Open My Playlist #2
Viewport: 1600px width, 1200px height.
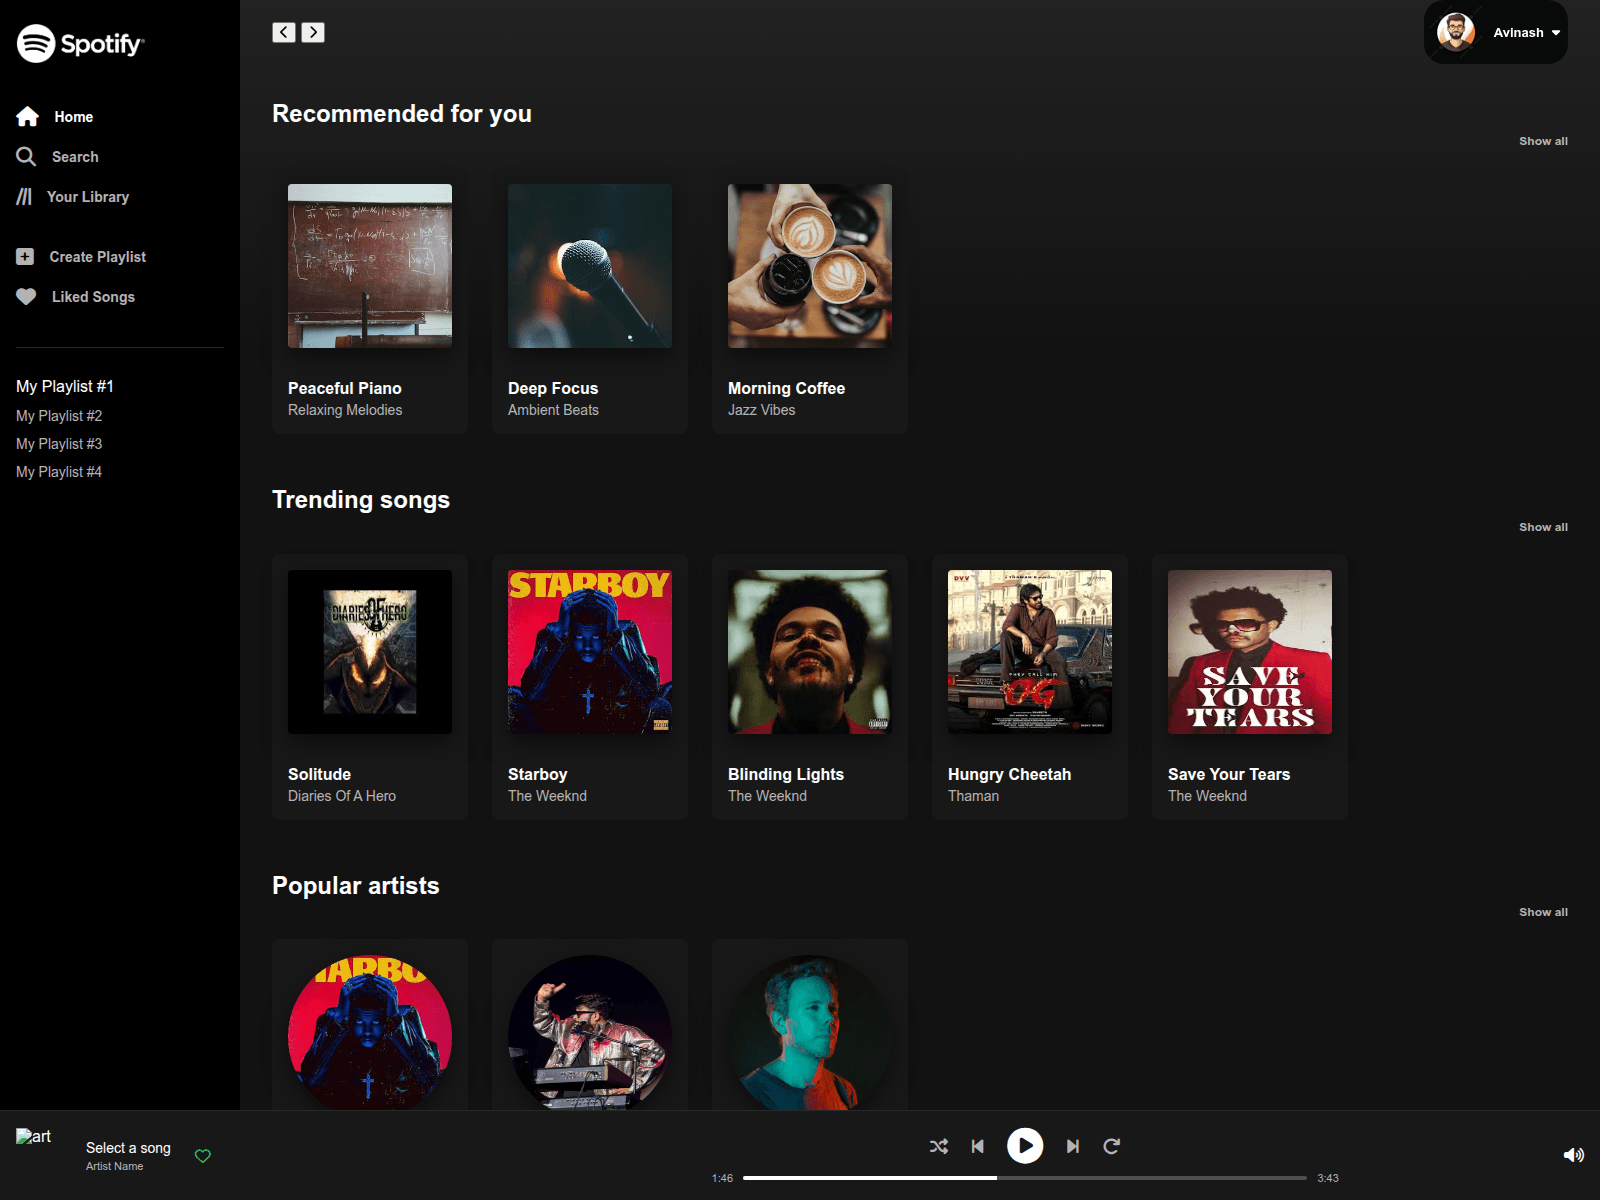[58, 415]
